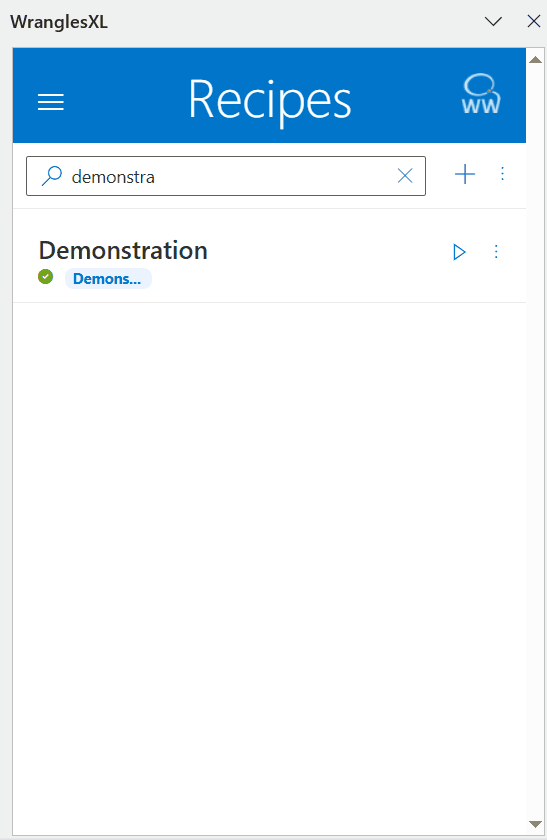Focus the search field containing "demonstra"
The height and width of the screenshot is (840, 547).
pyautogui.click(x=226, y=176)
